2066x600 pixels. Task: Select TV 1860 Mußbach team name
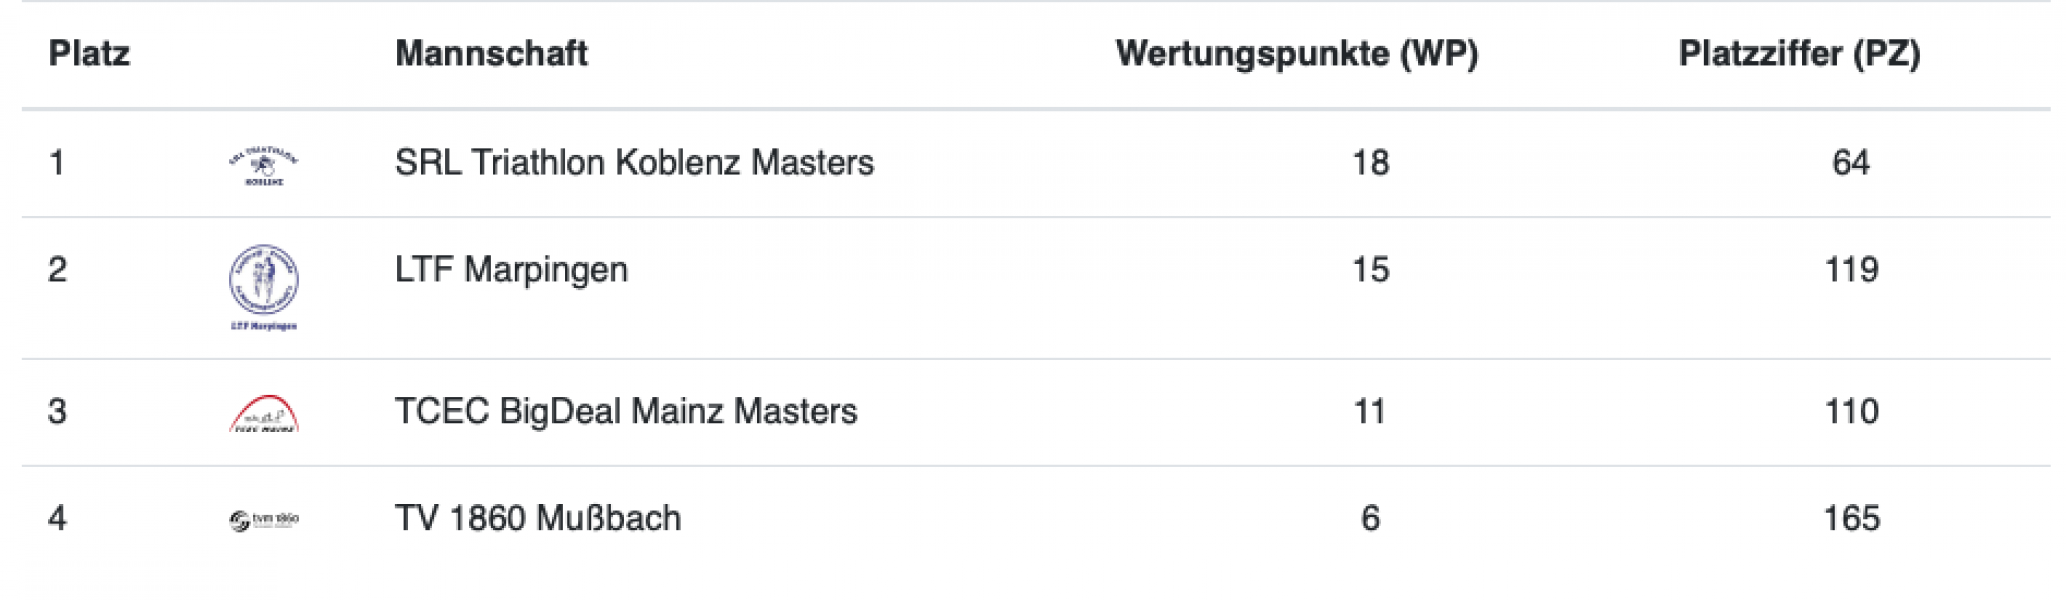click(x=538, y=519)
